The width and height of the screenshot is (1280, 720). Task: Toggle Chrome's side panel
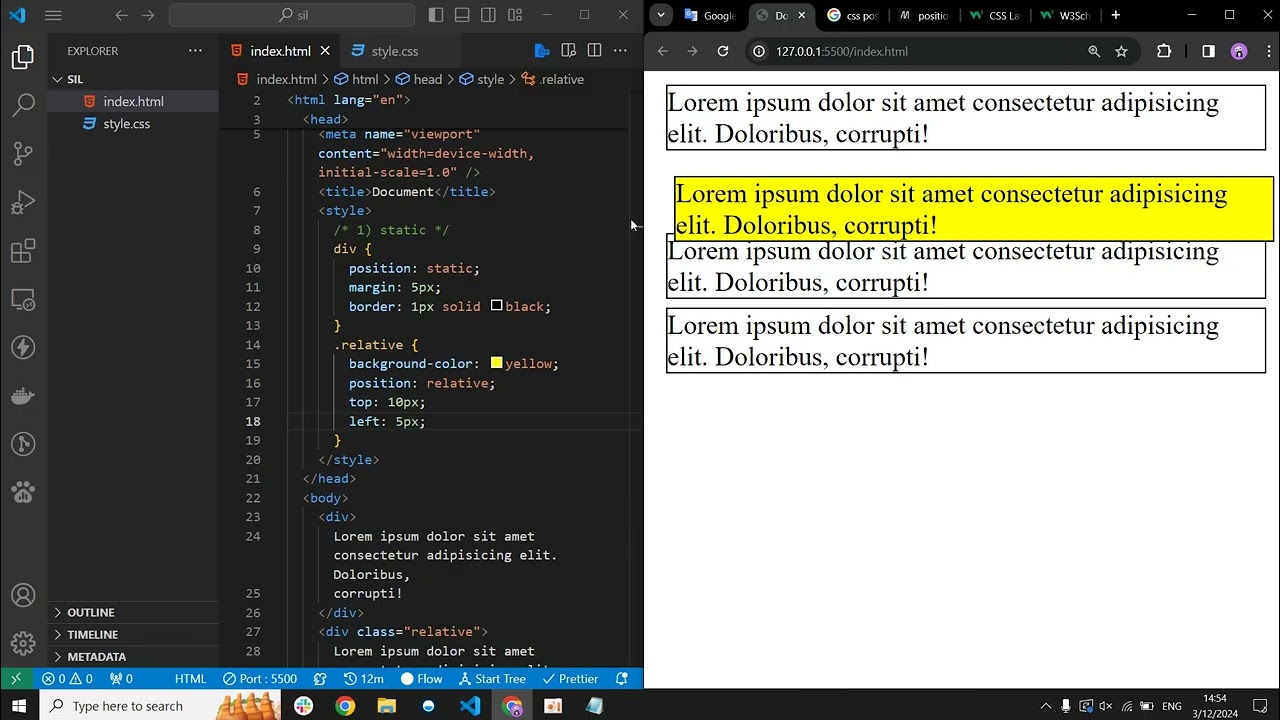(1208, 51)
